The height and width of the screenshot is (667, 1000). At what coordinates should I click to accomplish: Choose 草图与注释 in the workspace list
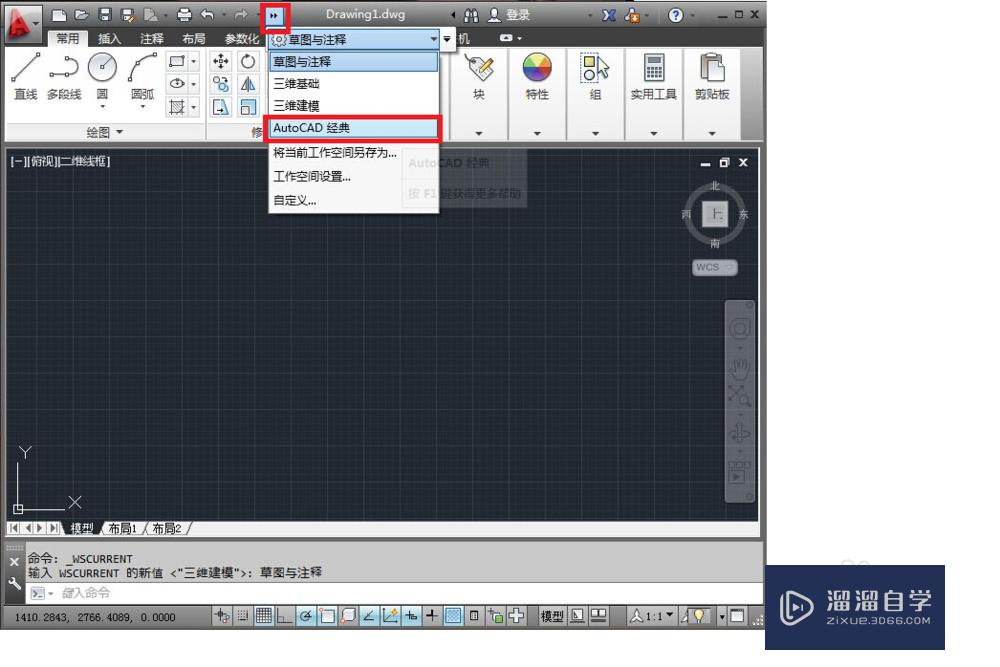coord(354,62)
